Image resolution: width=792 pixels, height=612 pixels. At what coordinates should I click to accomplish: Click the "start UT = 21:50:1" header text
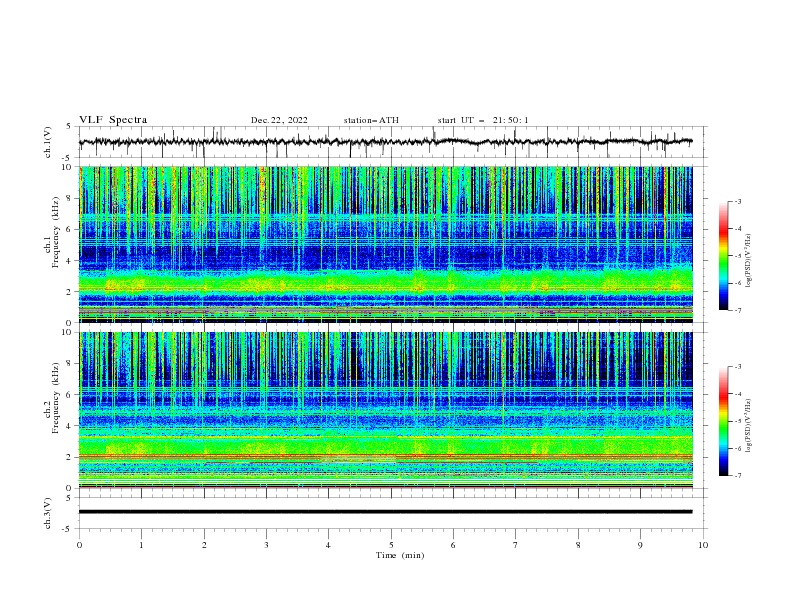click(483, 120)
